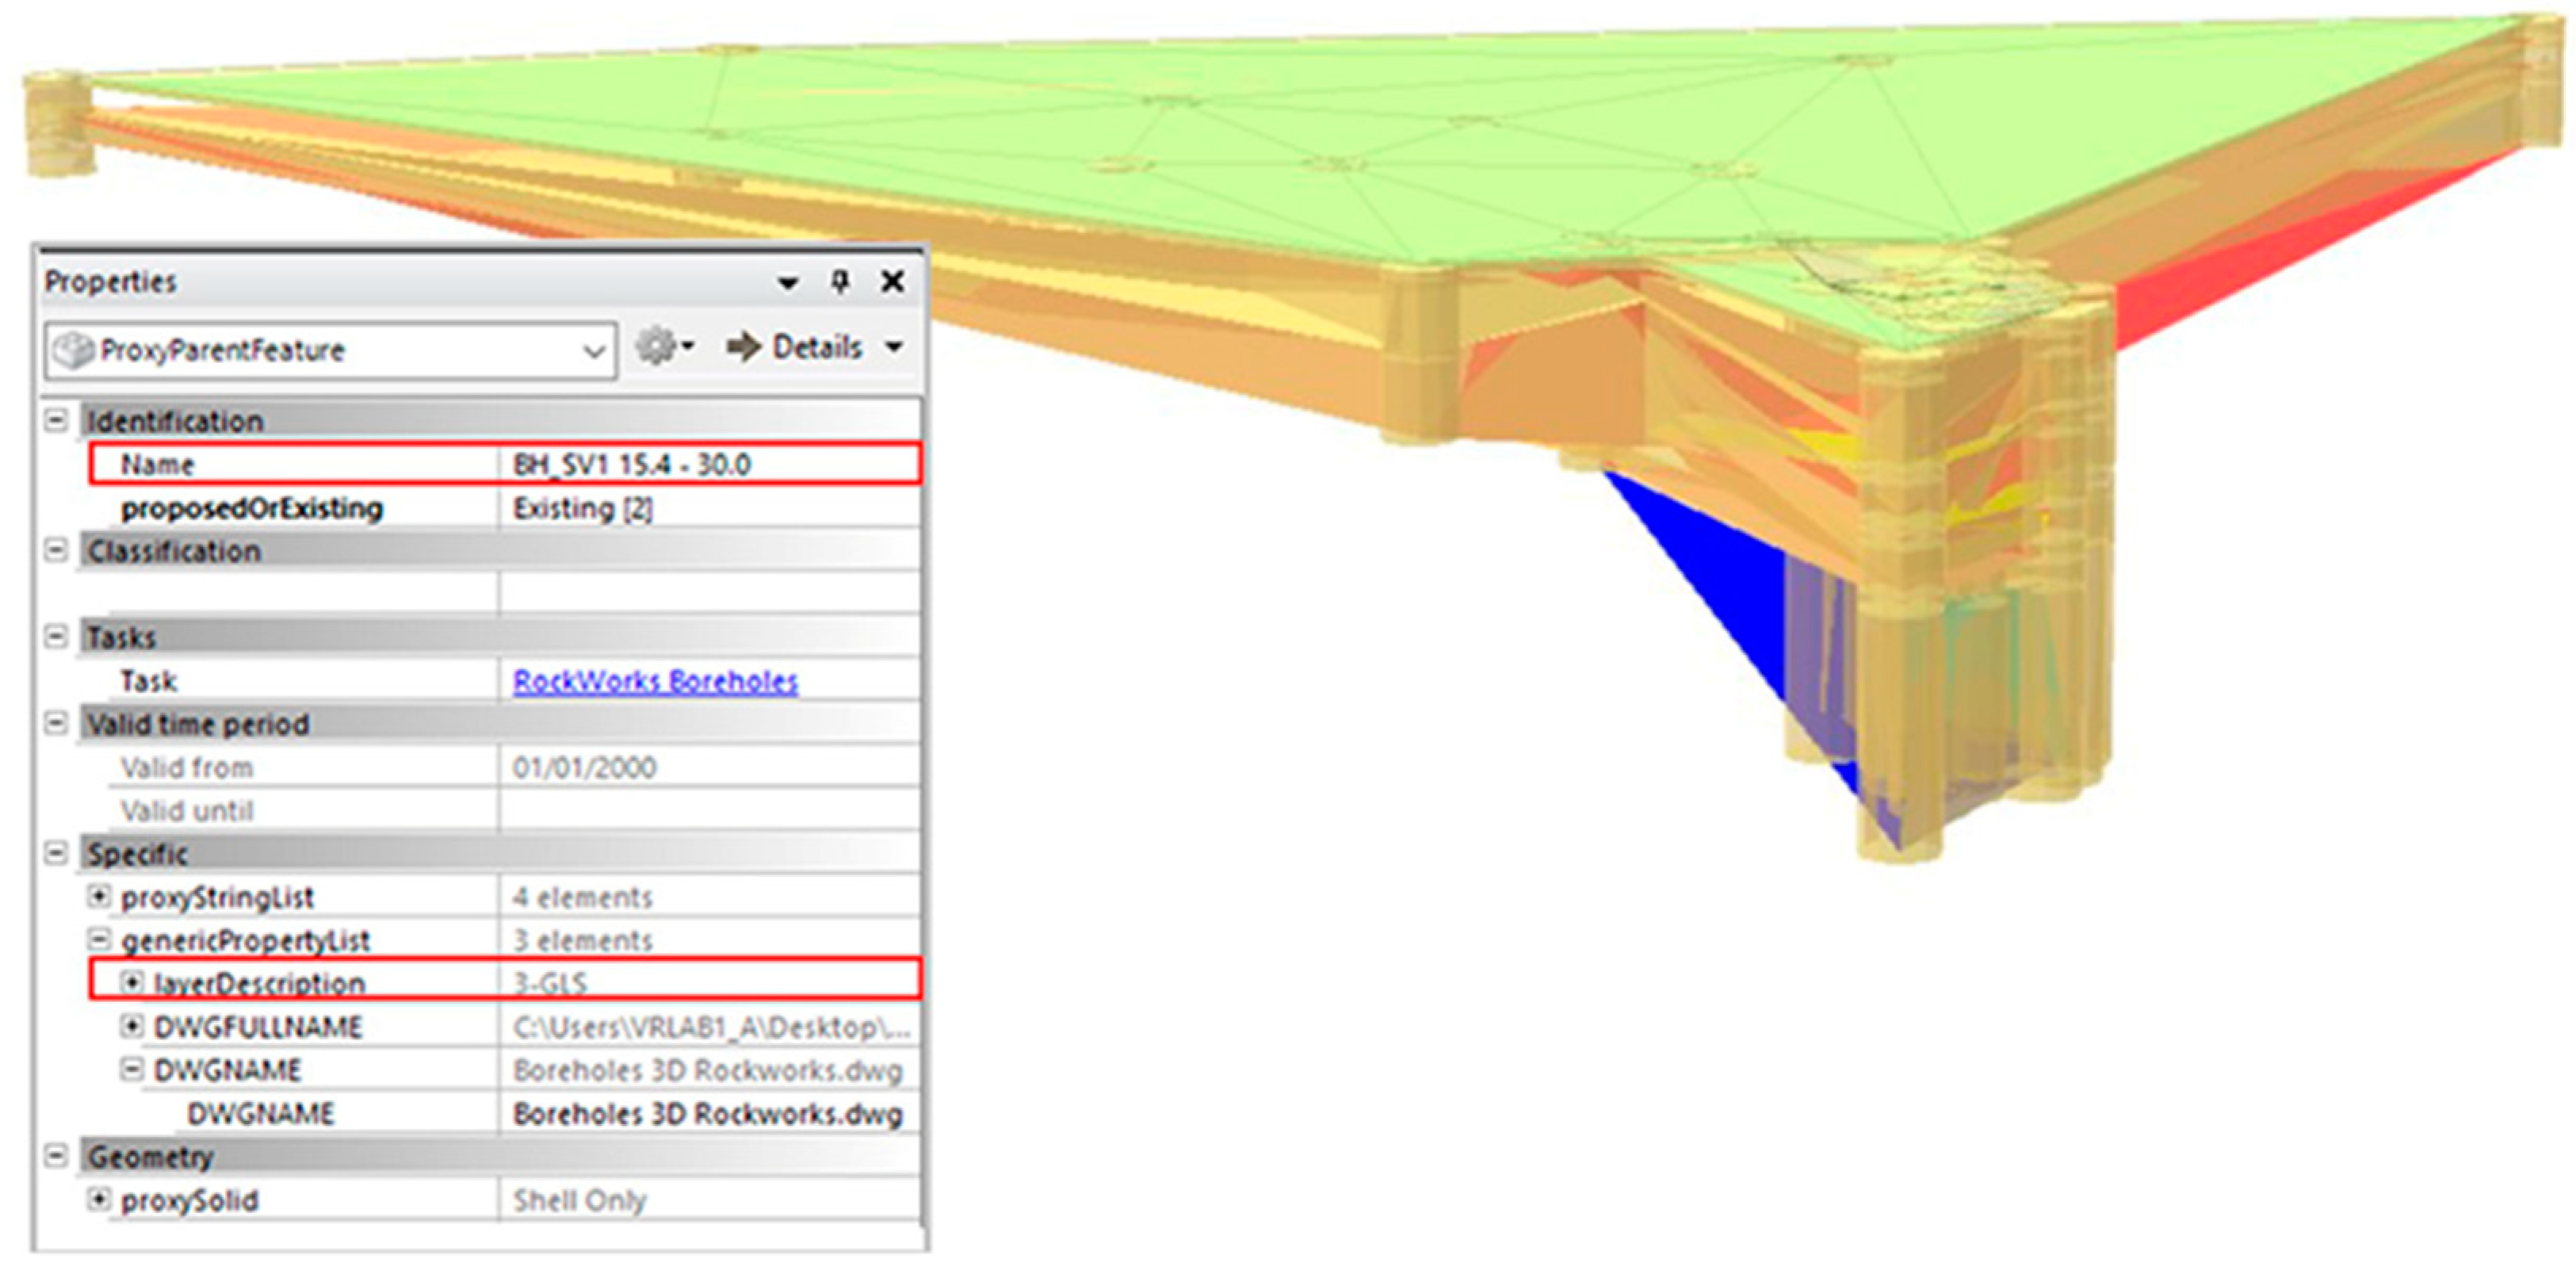Click the Name value BH_SV1 15.4 - 30.0
2576x1278 pixels.
[631, 465]
